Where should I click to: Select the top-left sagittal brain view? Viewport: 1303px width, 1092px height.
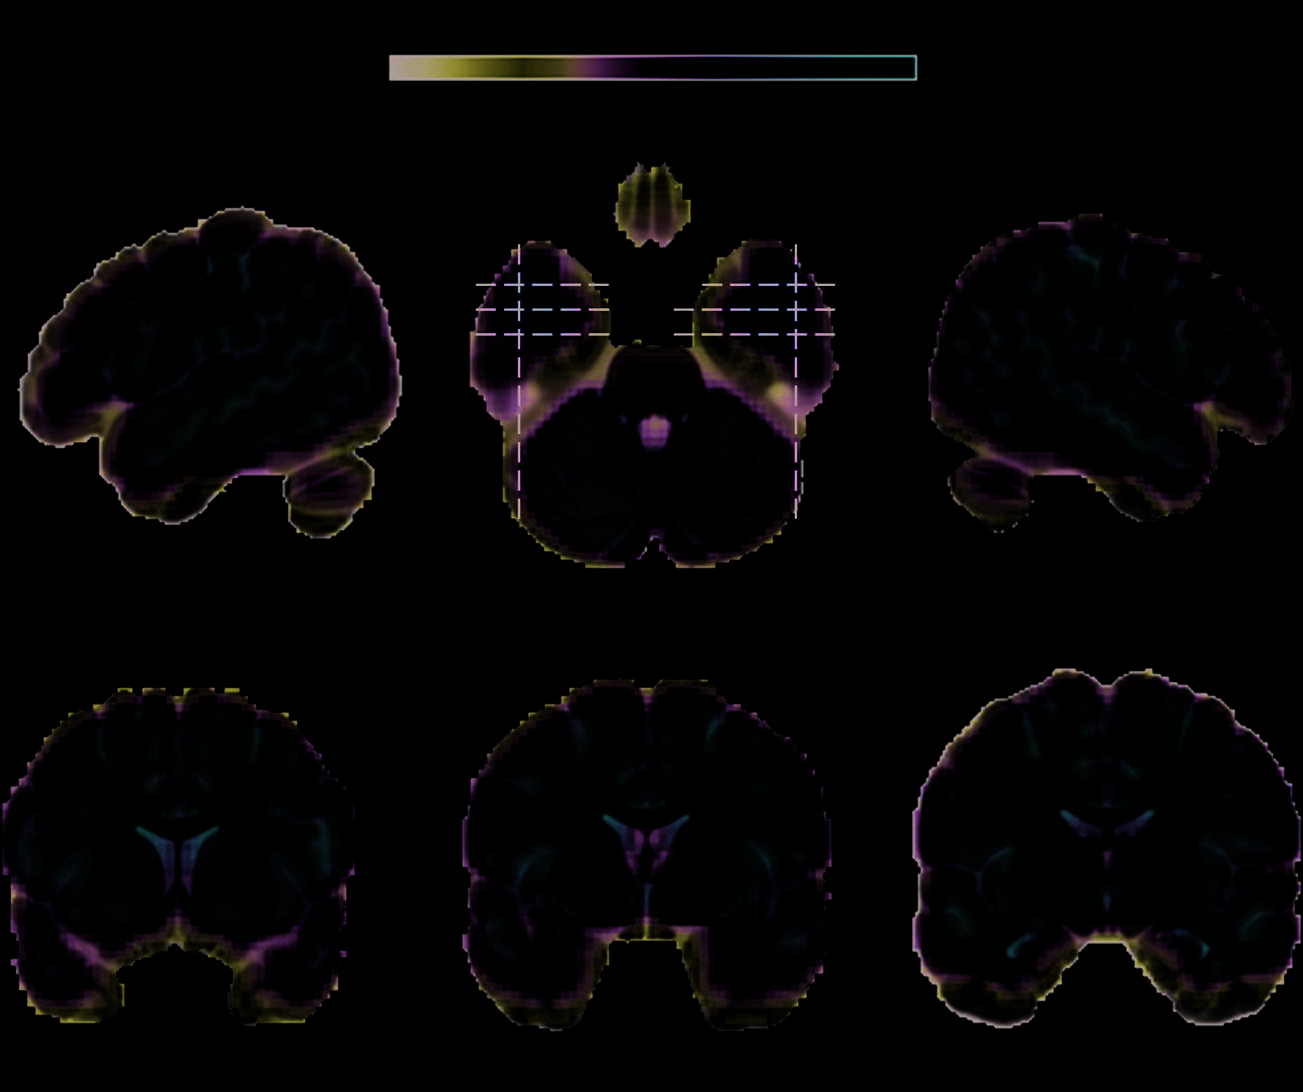210,372
